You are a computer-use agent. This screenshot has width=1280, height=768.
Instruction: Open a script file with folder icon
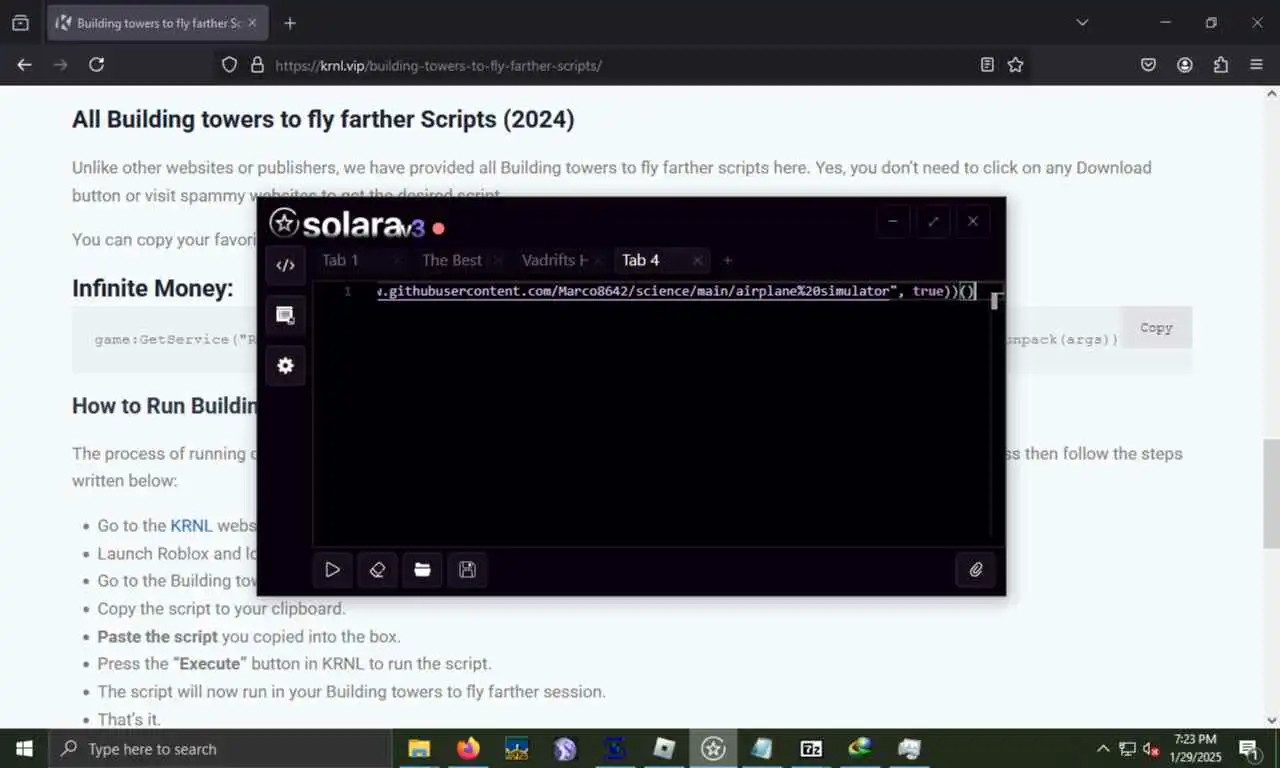[422, 570]
